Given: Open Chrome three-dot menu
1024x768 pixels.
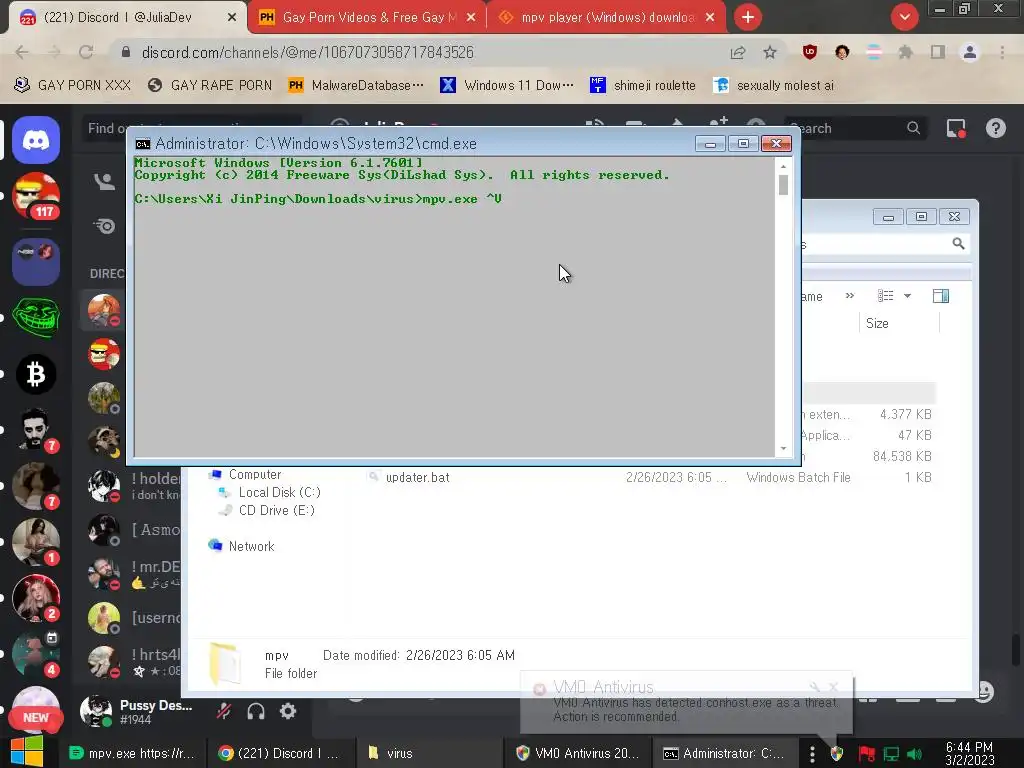Looking at the screenshot, I should pos(1002,52).
